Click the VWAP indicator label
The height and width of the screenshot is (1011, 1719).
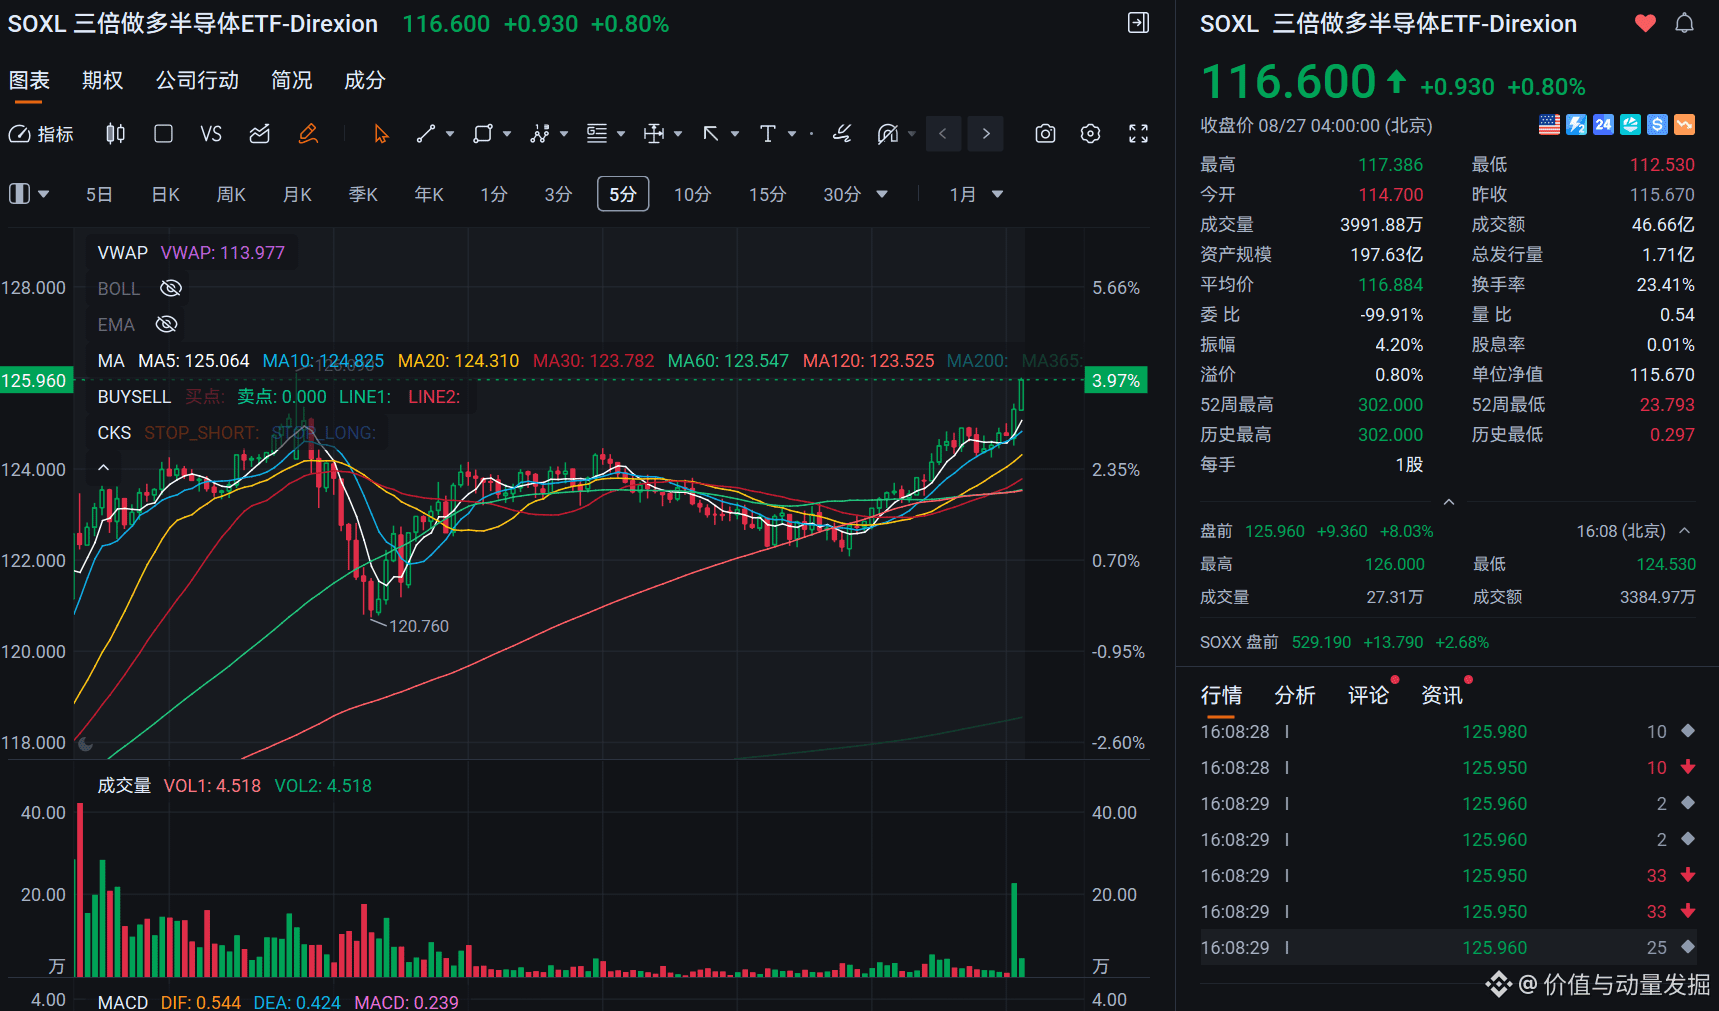point(123,253)
